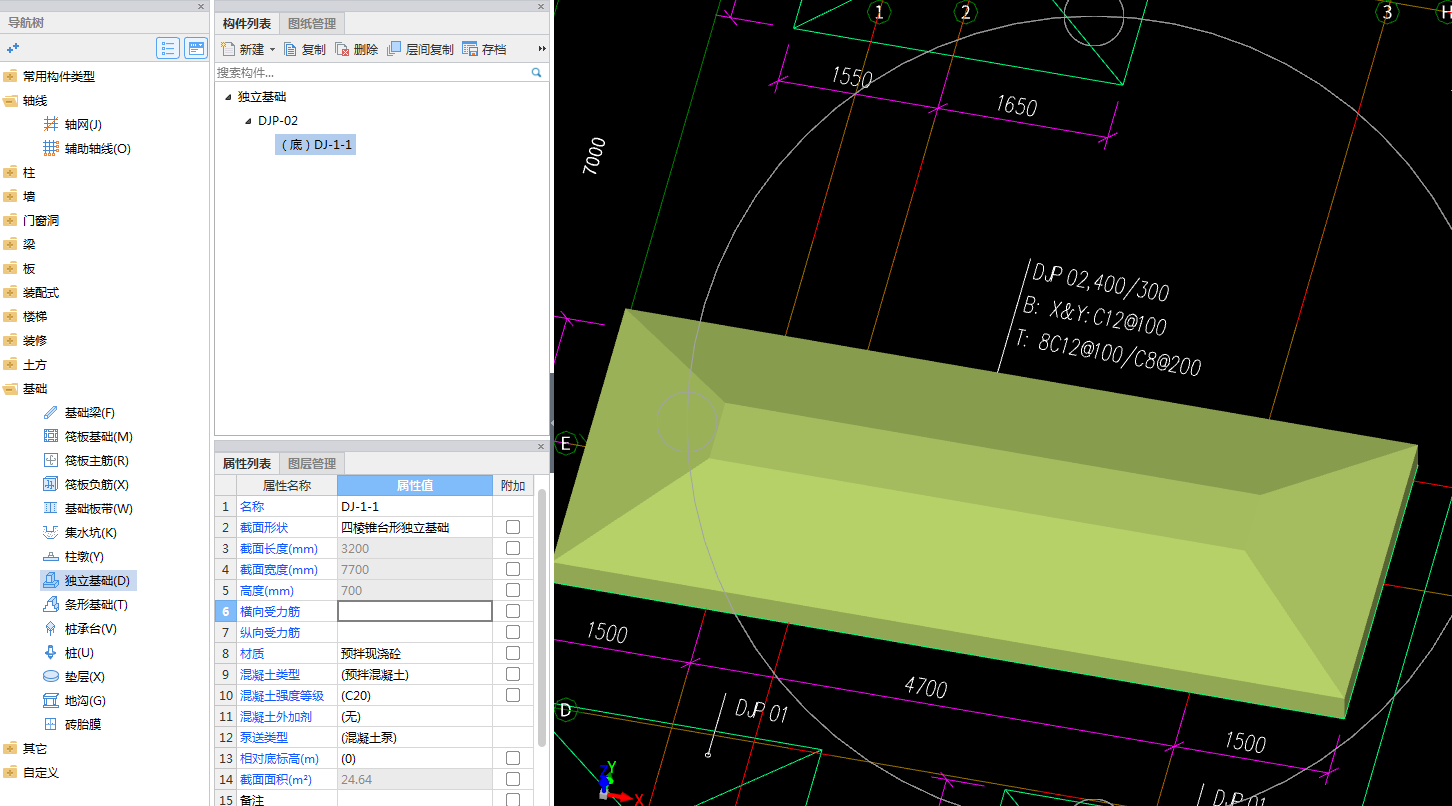Click 删除 delete component button
Screen dimensions: 1452x806
[357, 49]
